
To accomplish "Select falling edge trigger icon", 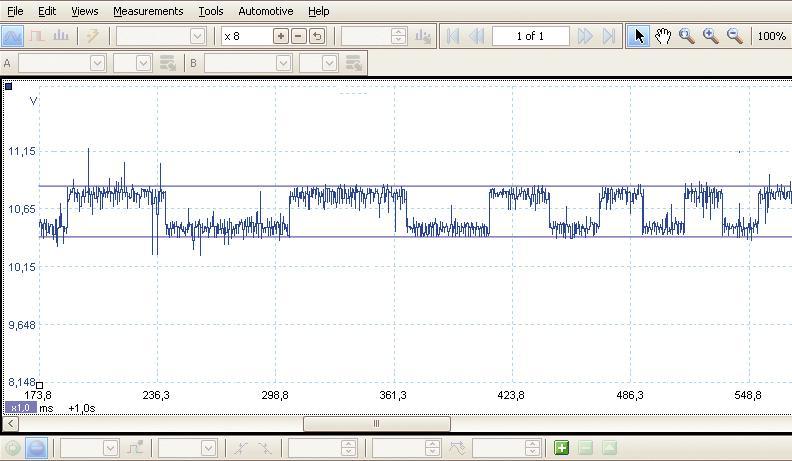I will coord(264,448).
